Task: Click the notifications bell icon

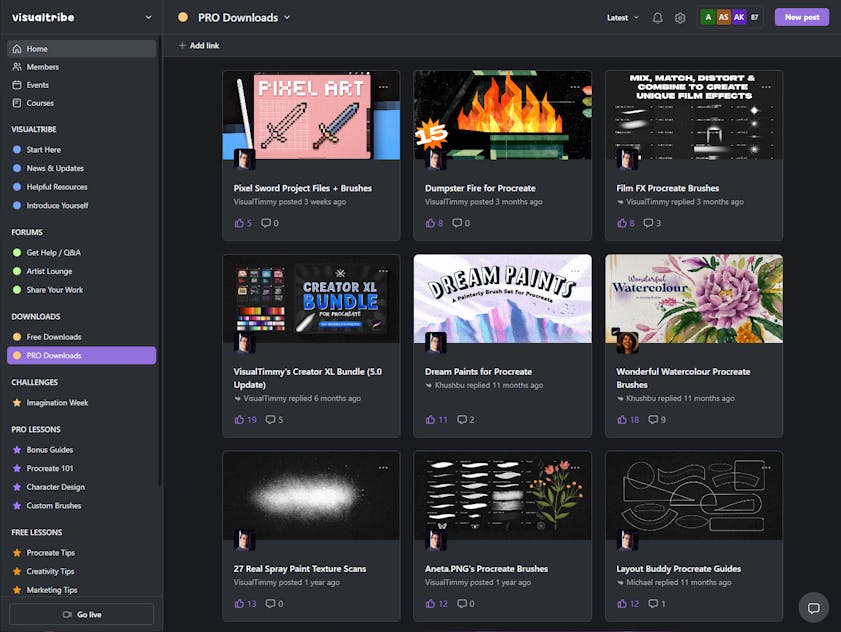Action: pyautogui.click(x=657, y=18)
